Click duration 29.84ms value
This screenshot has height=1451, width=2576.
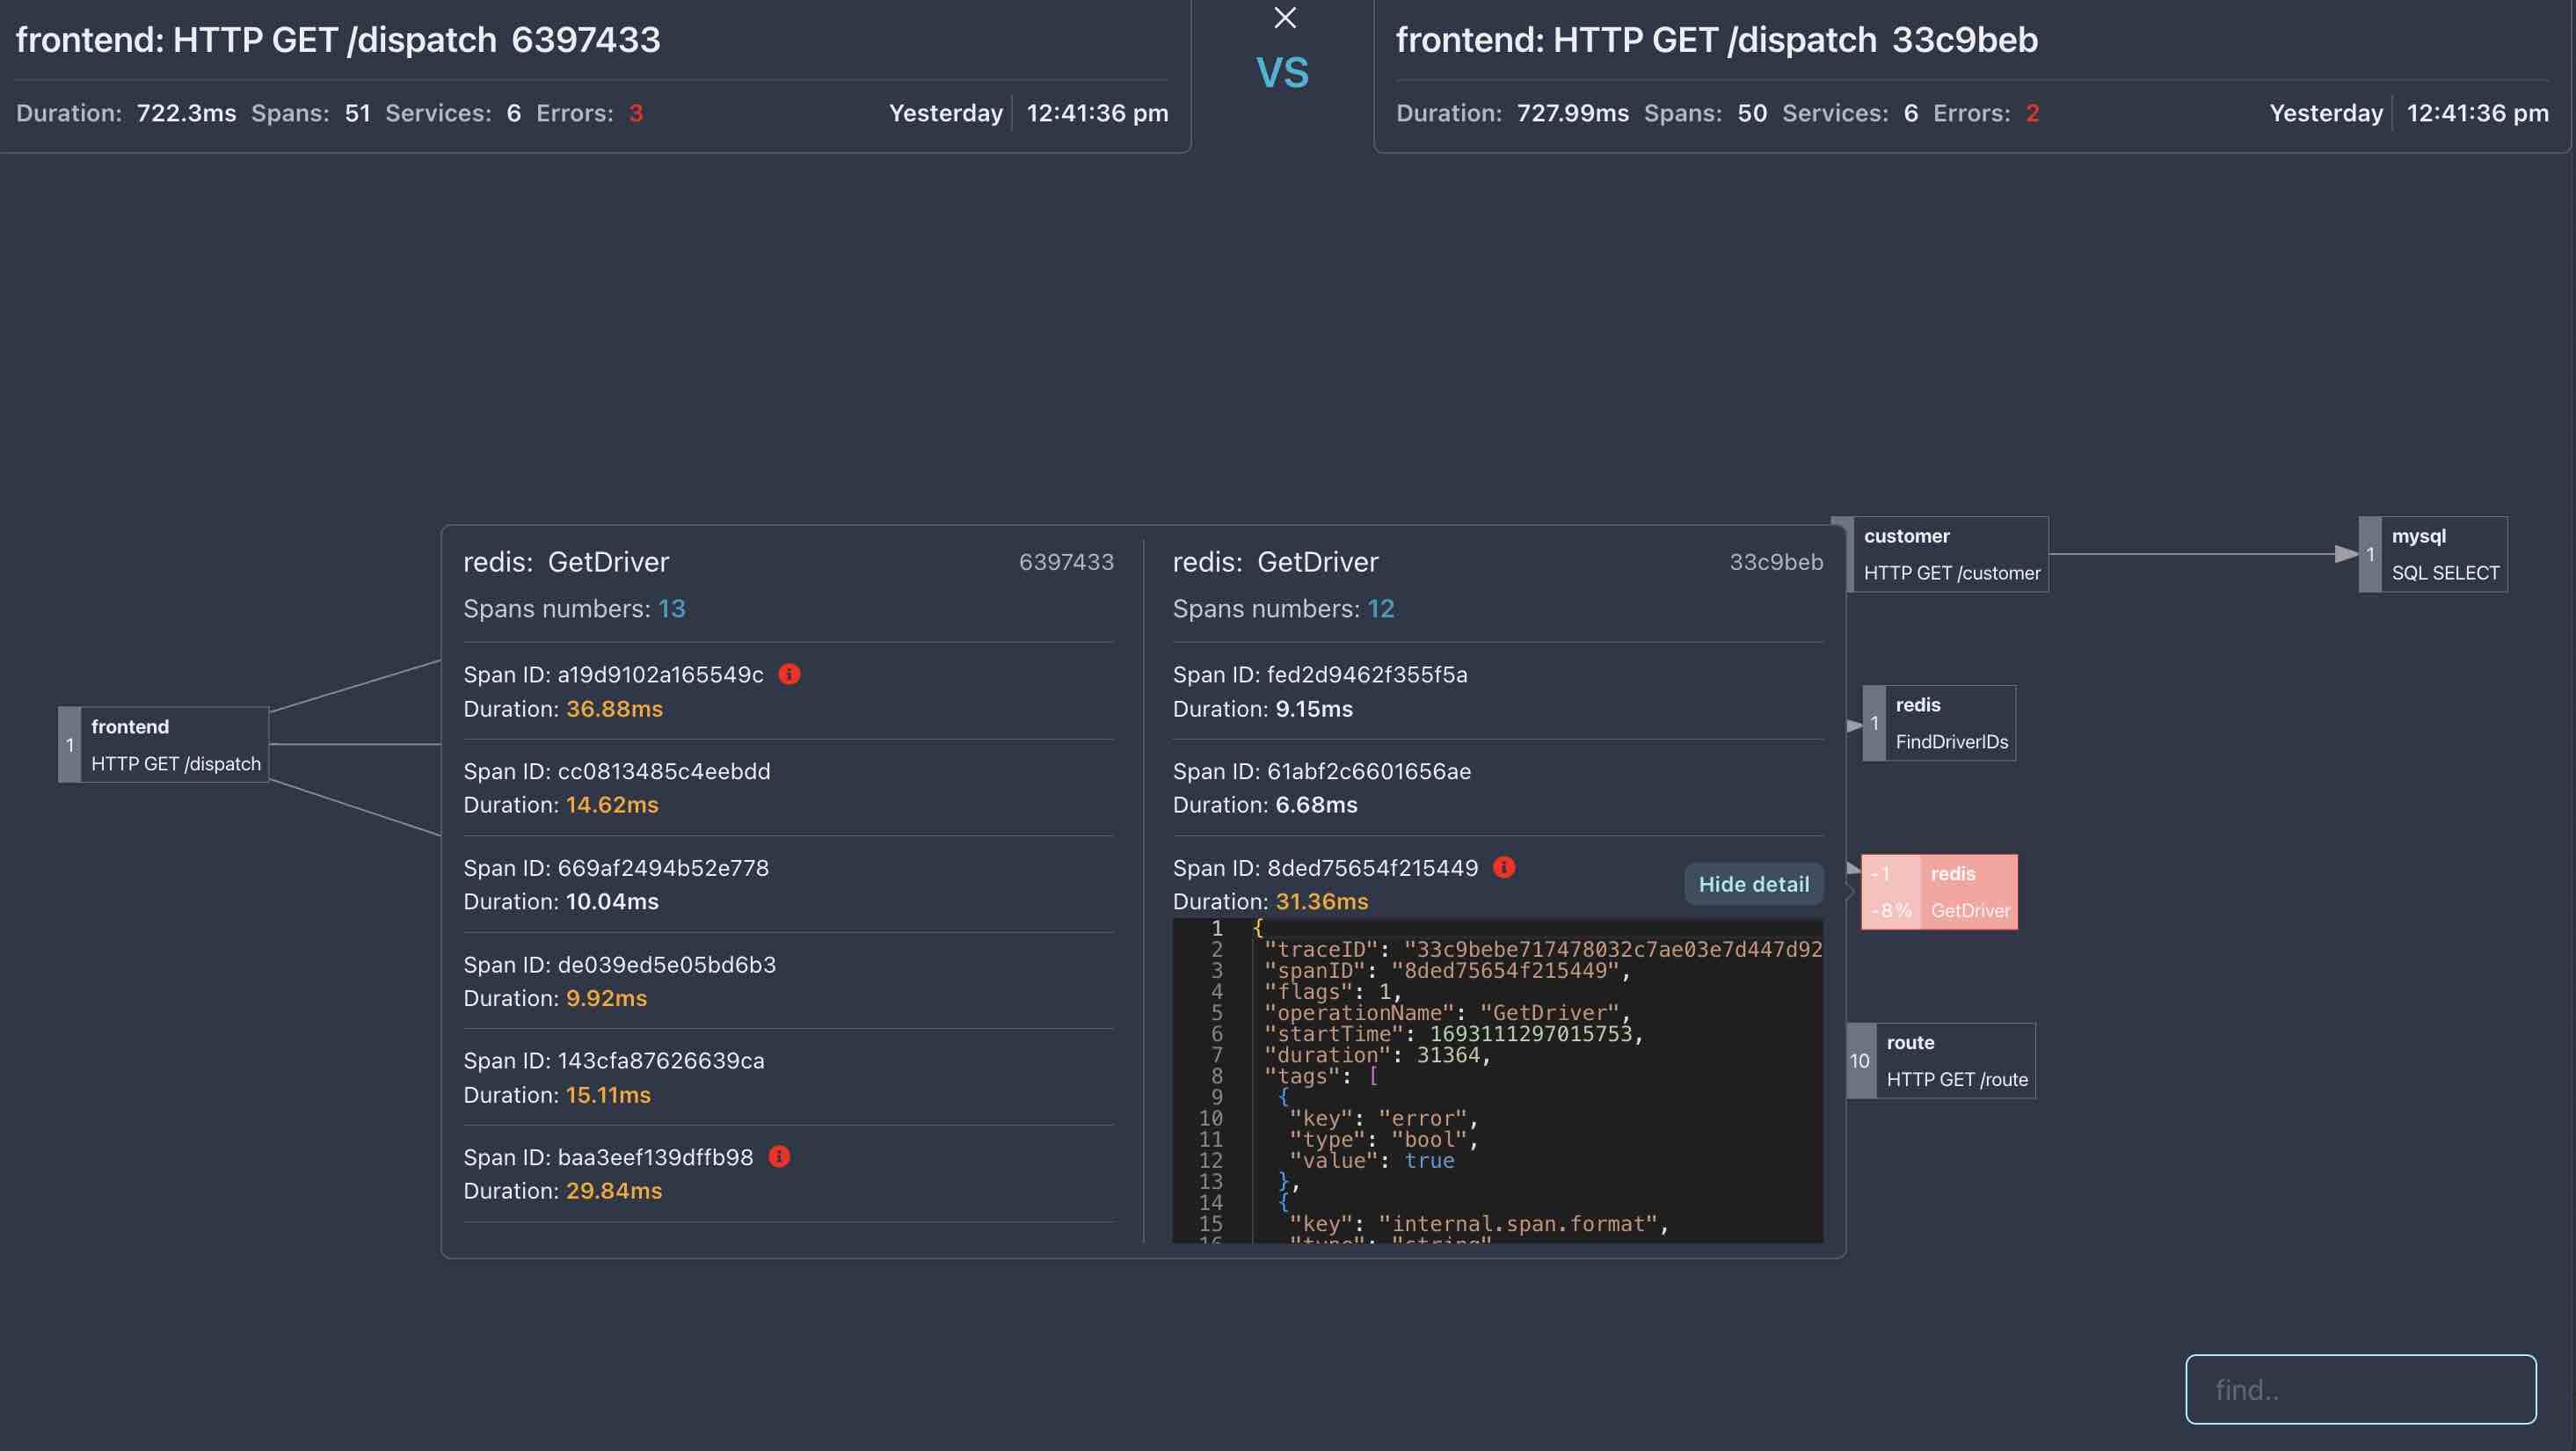[x=614, y=1190]
